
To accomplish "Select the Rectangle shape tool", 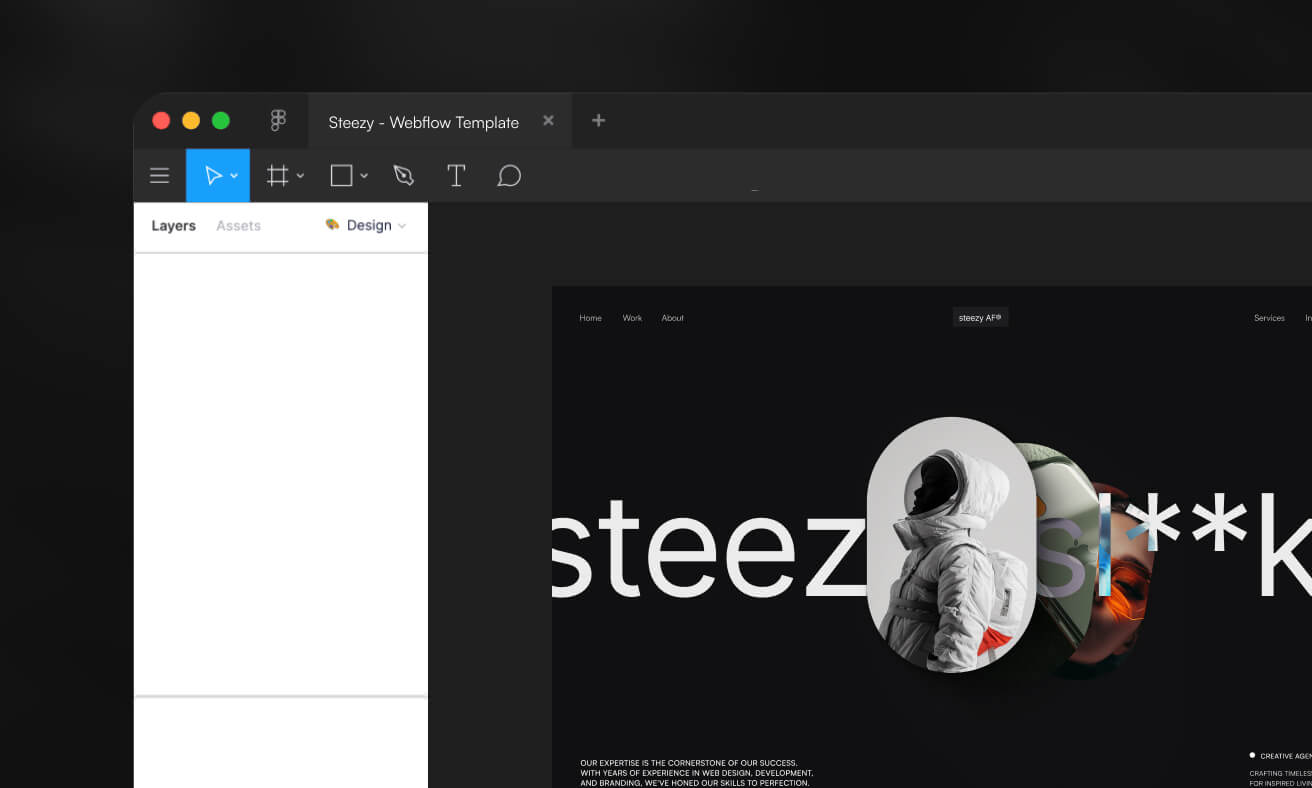I will [341, 176].
